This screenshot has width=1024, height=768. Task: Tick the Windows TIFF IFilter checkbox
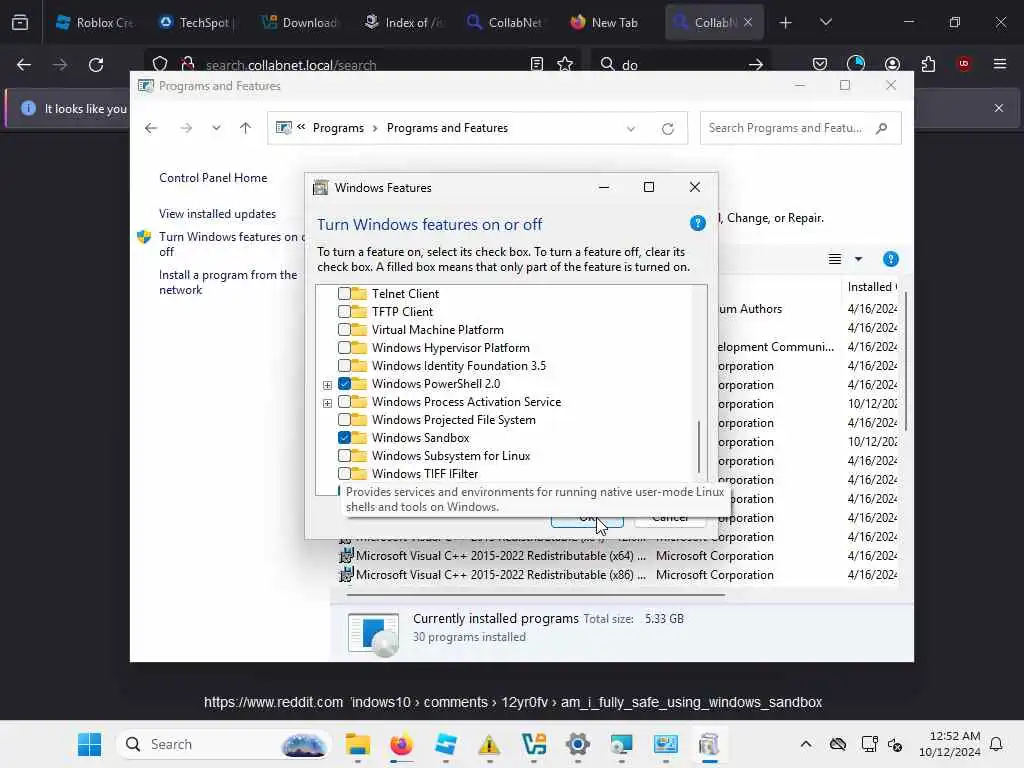pyautogui.click(x=344, y=473)
